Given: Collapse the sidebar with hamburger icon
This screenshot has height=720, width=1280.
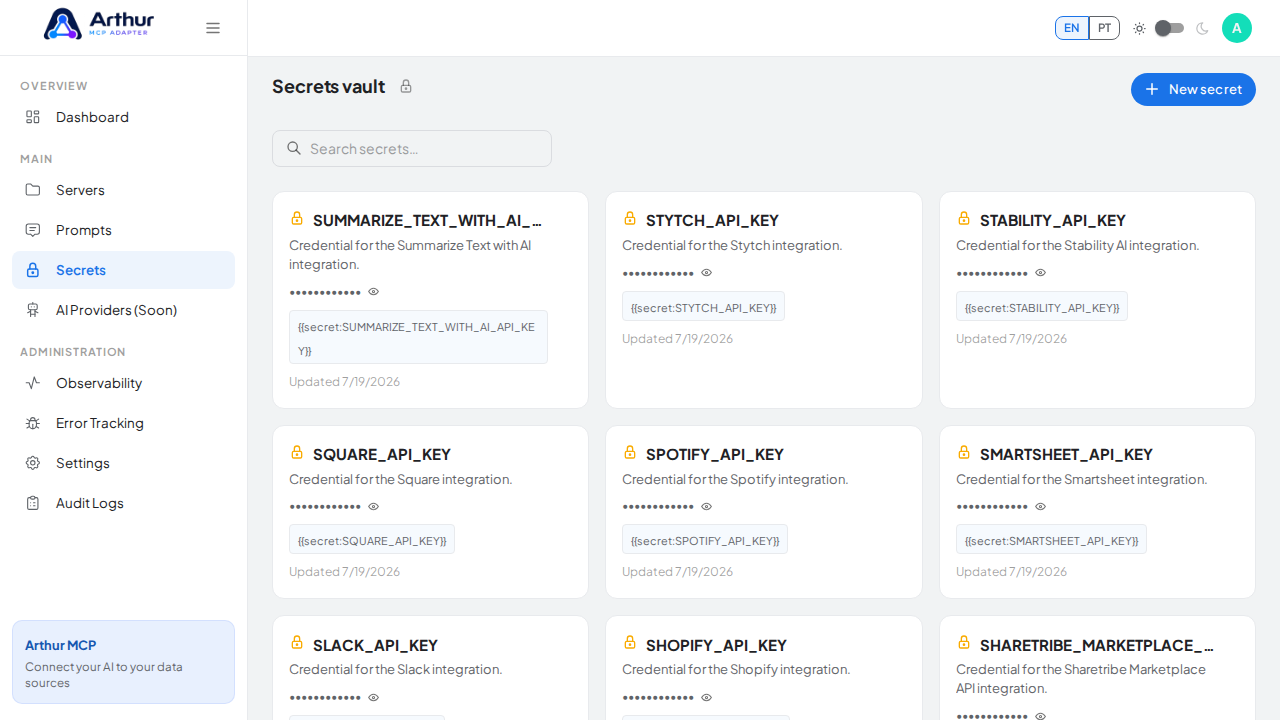Looking at the screenshot, I should pyautogui.click(x=213, y=28).
